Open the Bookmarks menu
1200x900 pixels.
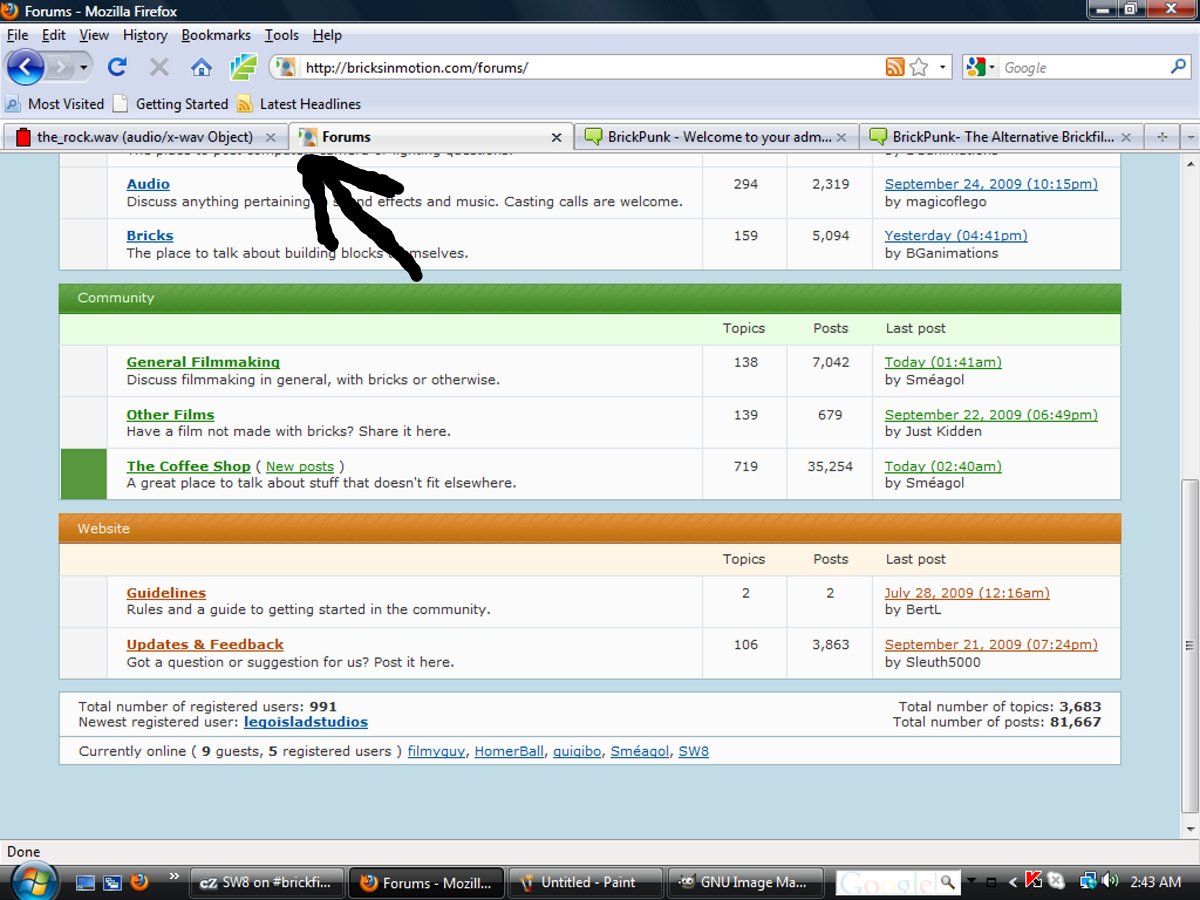pos(217,35)
